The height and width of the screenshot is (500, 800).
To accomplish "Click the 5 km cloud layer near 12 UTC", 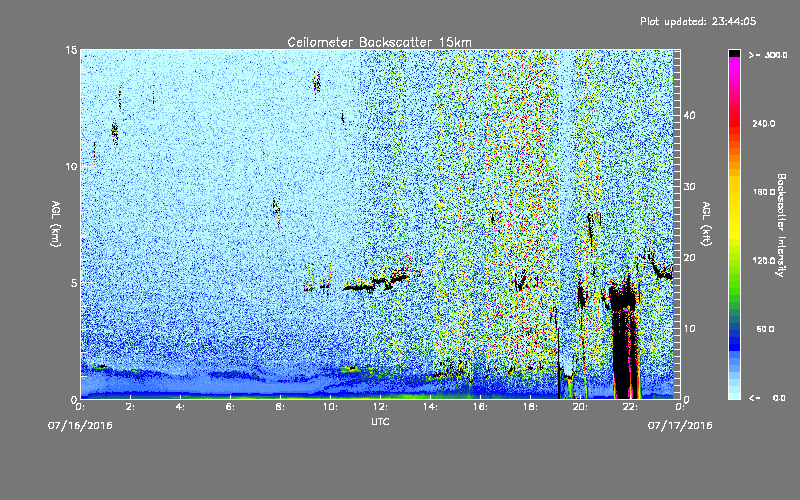I will coord(377,283).
